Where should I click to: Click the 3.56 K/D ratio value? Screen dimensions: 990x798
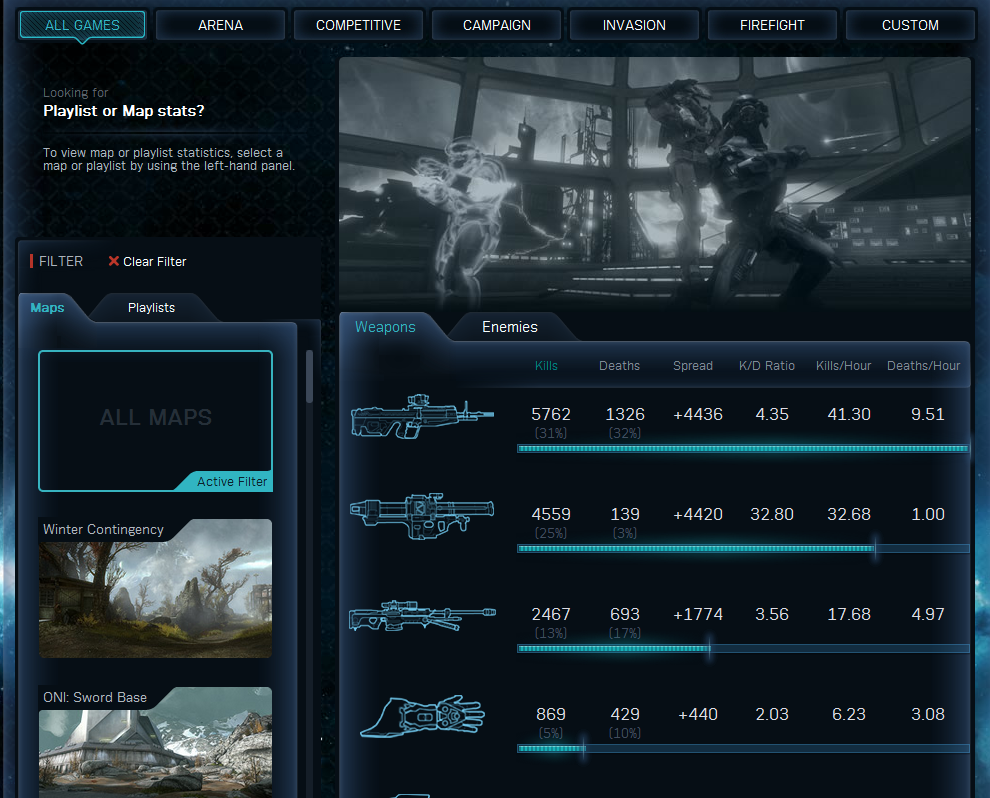point(772,614)
